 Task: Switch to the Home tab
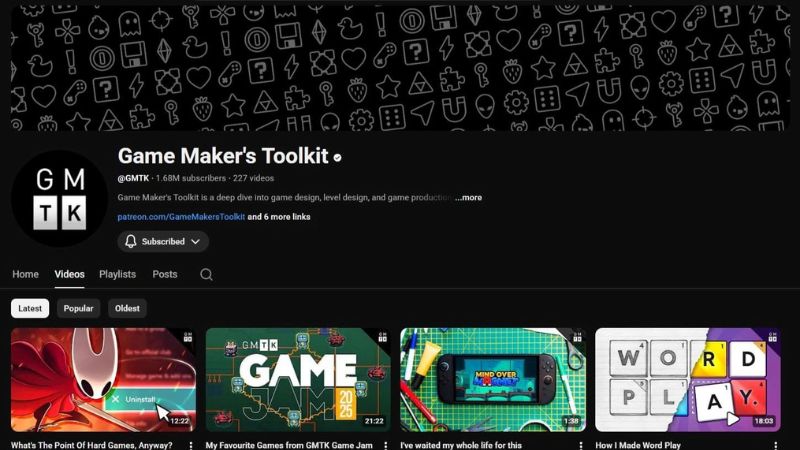[26, 274]
